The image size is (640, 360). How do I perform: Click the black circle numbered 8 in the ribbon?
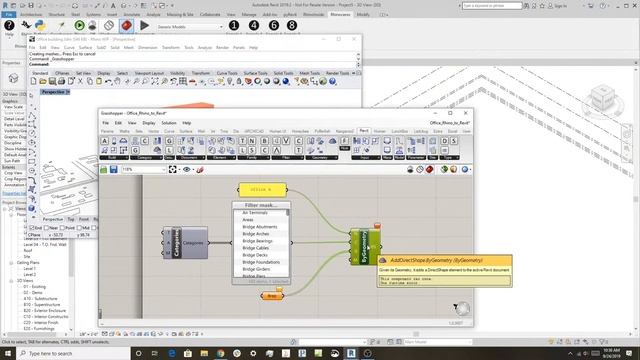point(292,25)
